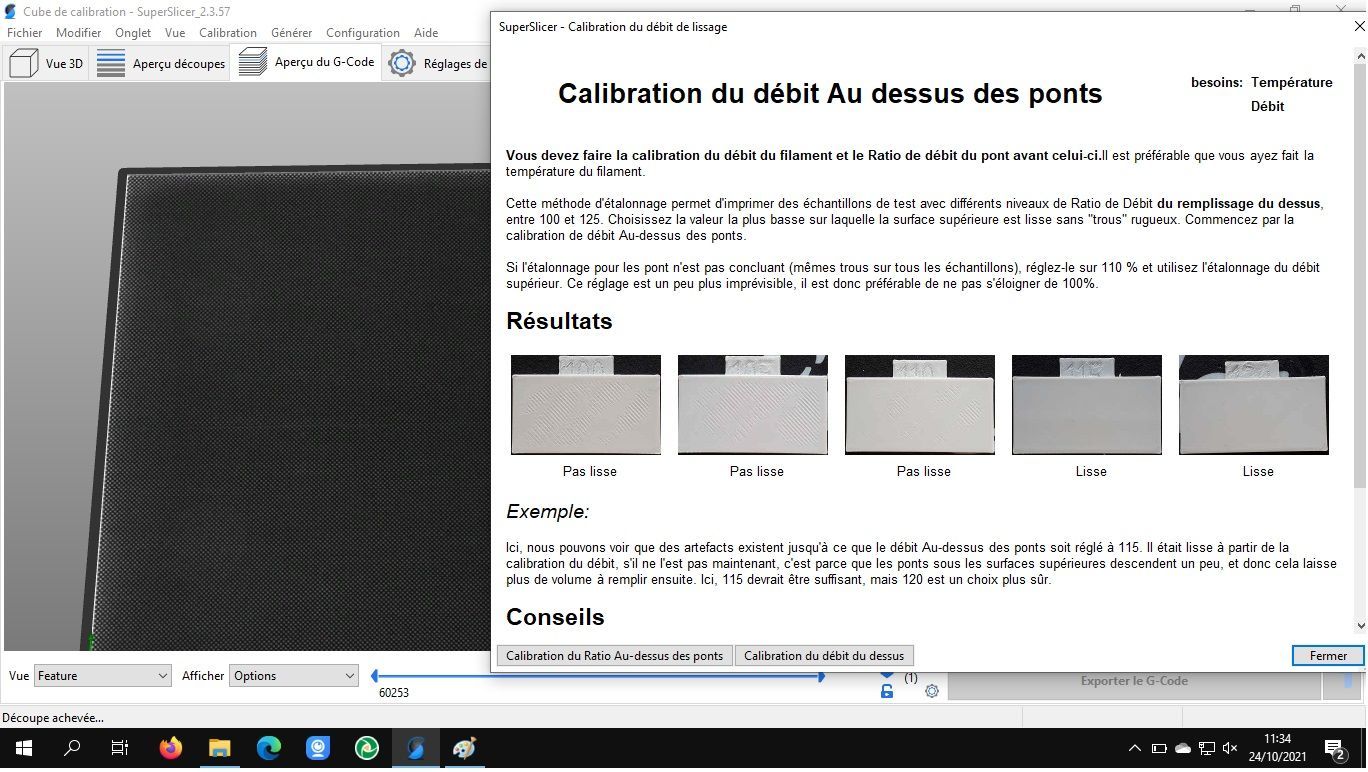
Task: Launch Firefox from the taskbar
Action: (171, 748)
